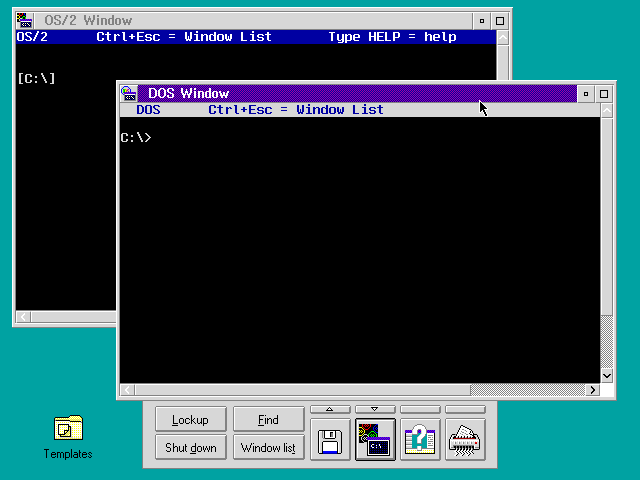Launch the command prompts window icon in the LaunchPad
The height and width of the screenshot is (480, 640).
[x=375, y=440]
